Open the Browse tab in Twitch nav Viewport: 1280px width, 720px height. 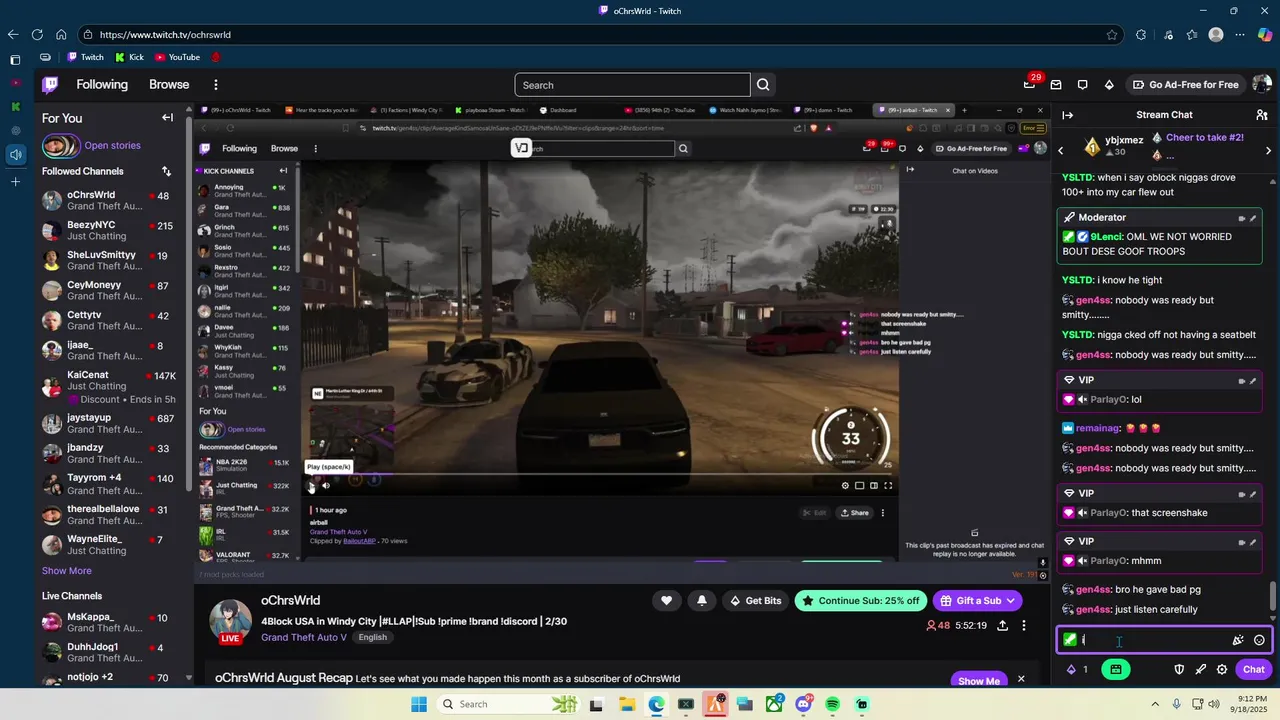169,85
